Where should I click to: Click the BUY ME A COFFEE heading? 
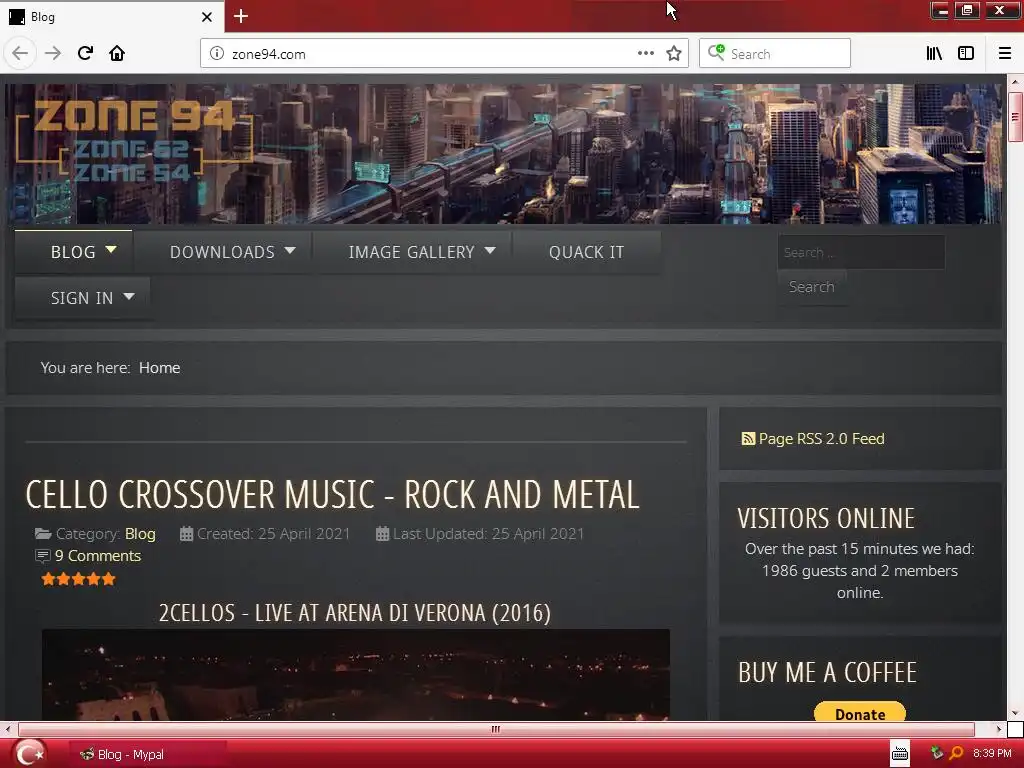[x=827, y=673]
